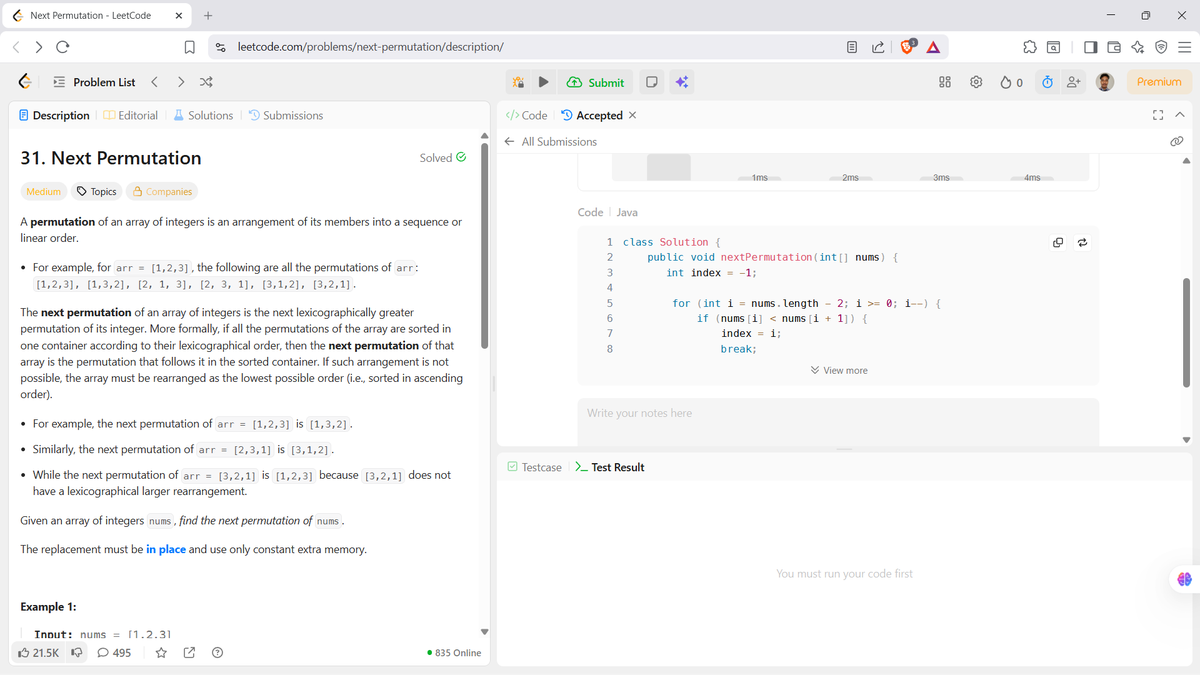Open the Test Result tab

click(610, 467)
